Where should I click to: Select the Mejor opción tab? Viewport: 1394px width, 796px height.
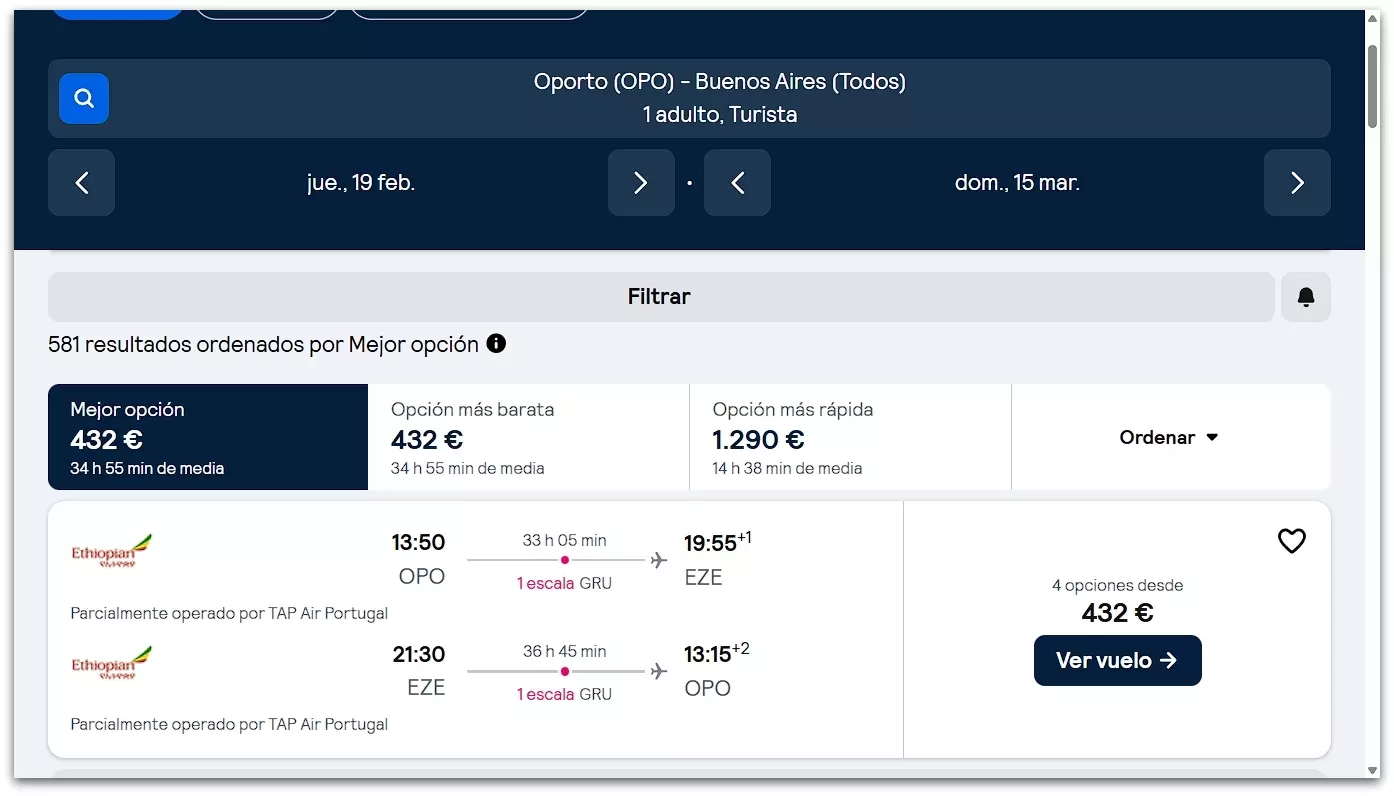click(208, 437)
